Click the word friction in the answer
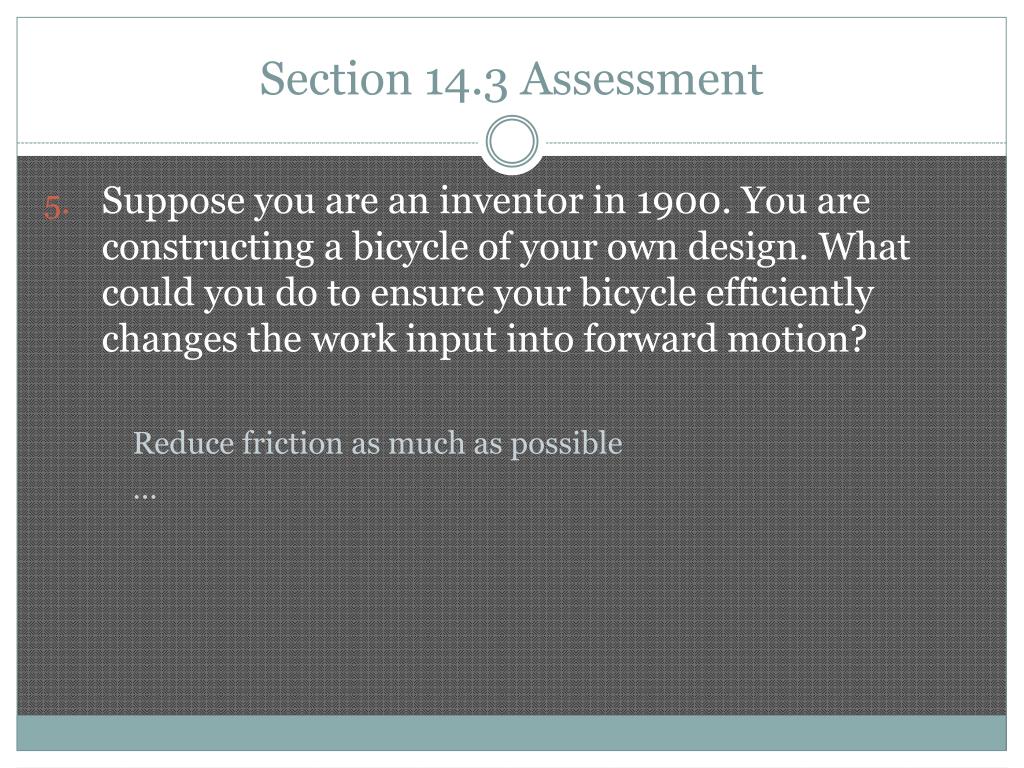 tap(293, 443)
